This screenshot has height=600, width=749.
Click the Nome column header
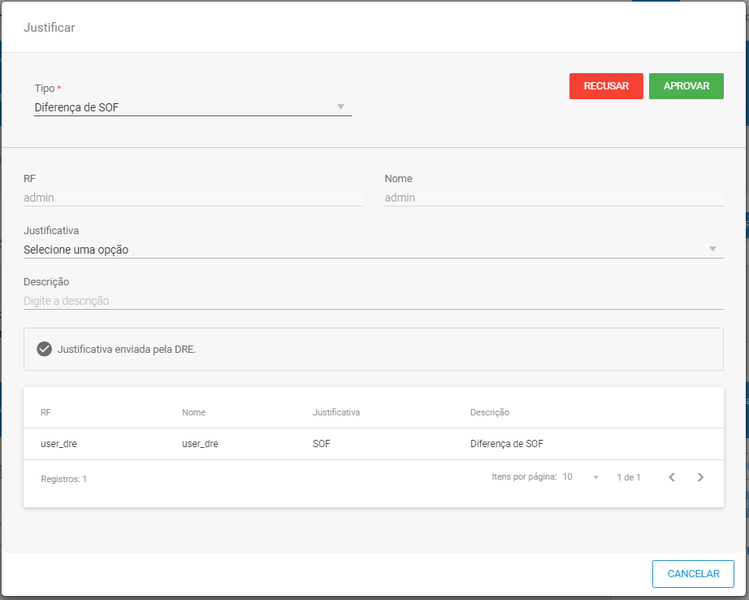(x=193, y=412)
